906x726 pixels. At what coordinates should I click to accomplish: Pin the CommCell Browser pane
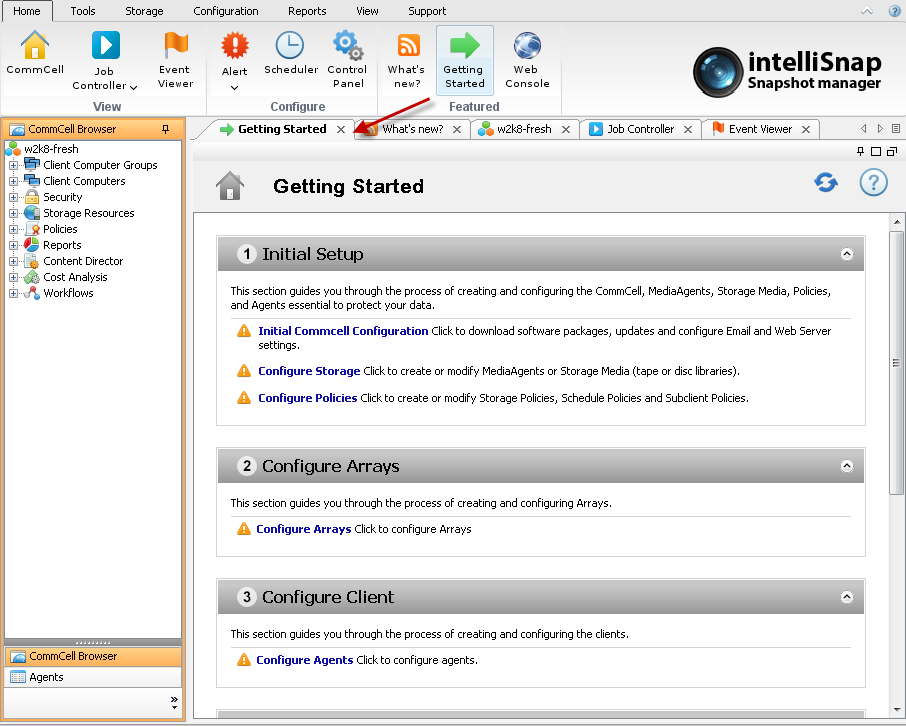pyautogui.click(x=166, y=130)
